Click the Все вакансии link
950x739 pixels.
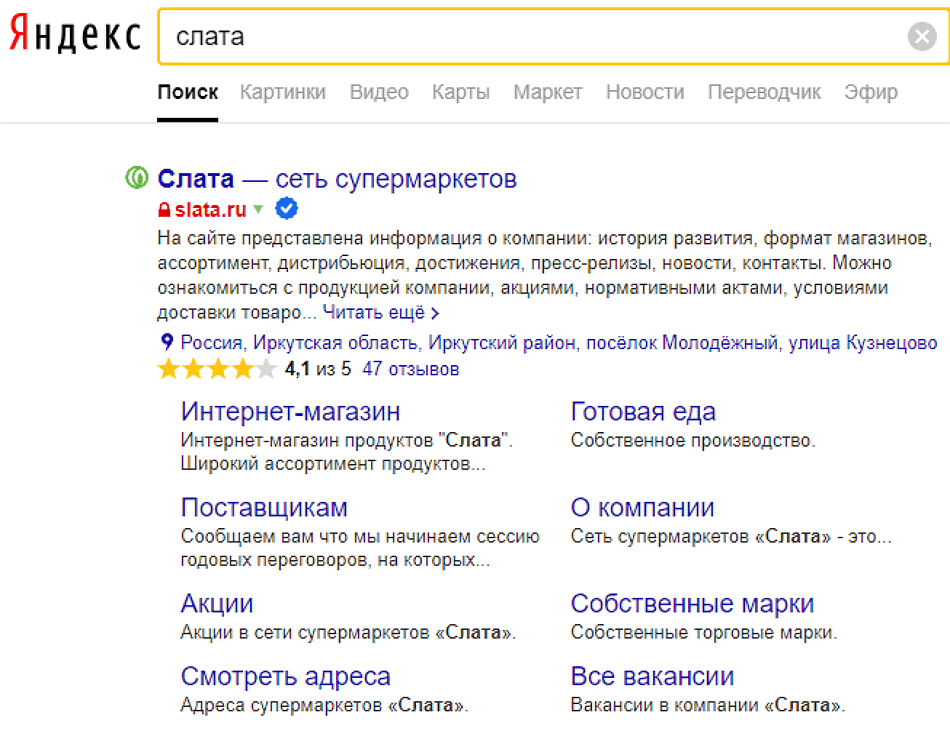coord(652,676)
